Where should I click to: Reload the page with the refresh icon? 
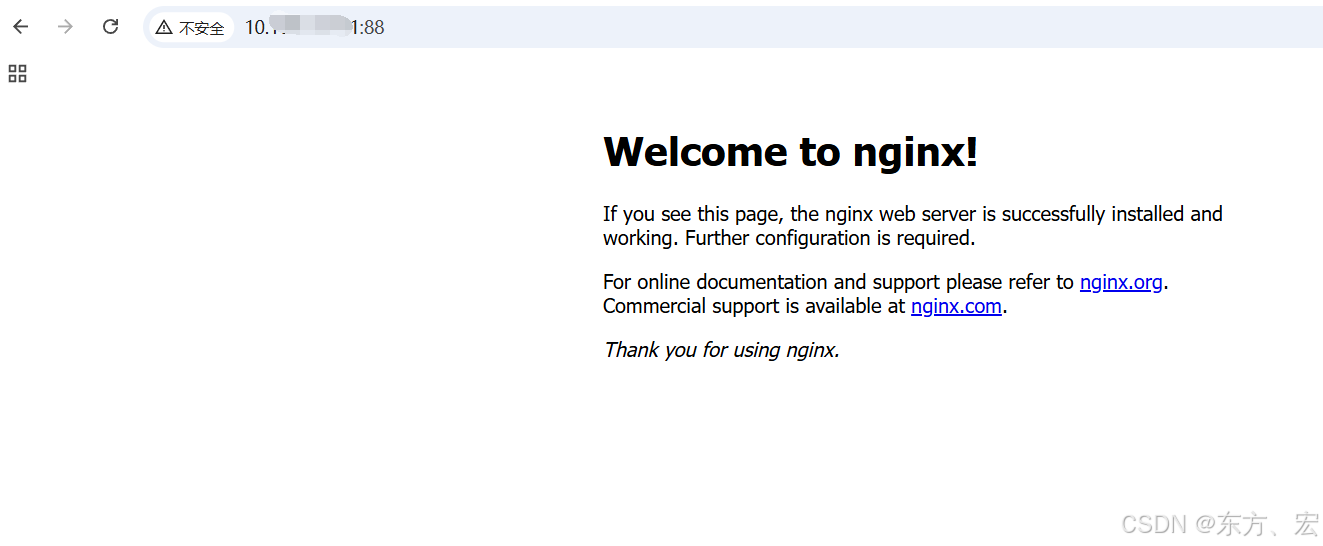coord(110,27)
